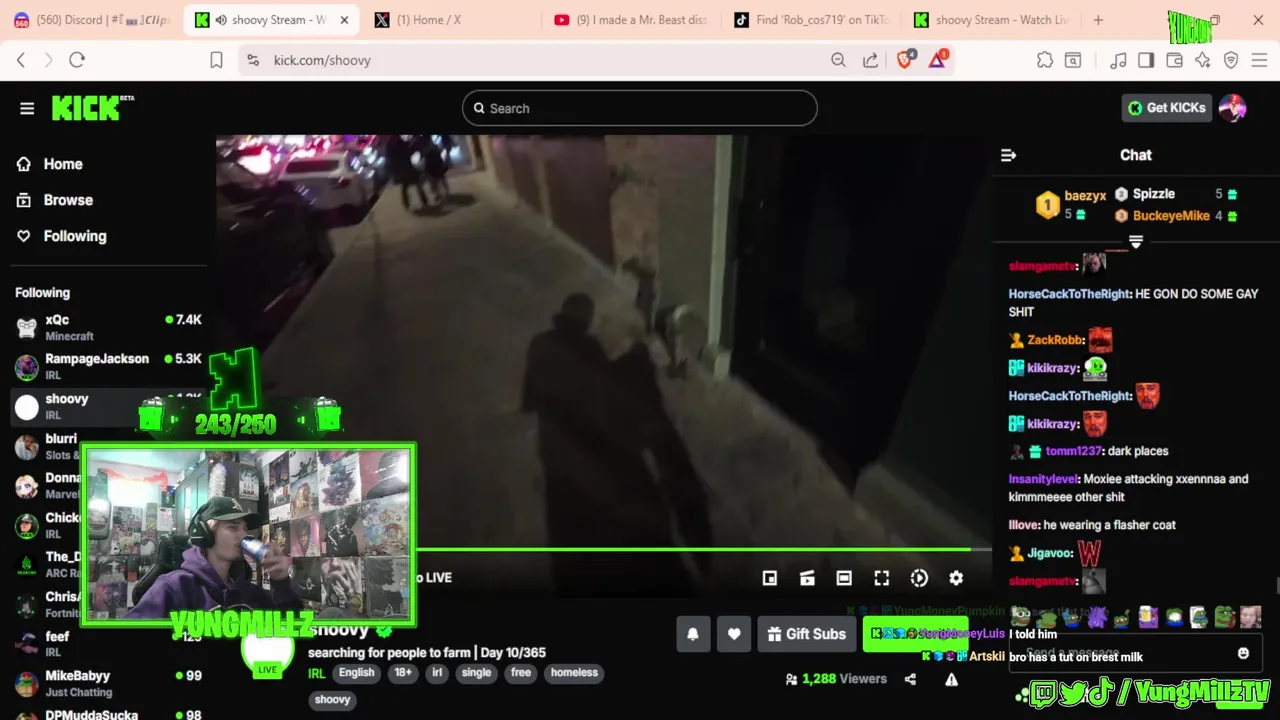Bookmark this page with the bookmark icon
This screenshot has height=720, width=1280.
[x=216, y=60]
